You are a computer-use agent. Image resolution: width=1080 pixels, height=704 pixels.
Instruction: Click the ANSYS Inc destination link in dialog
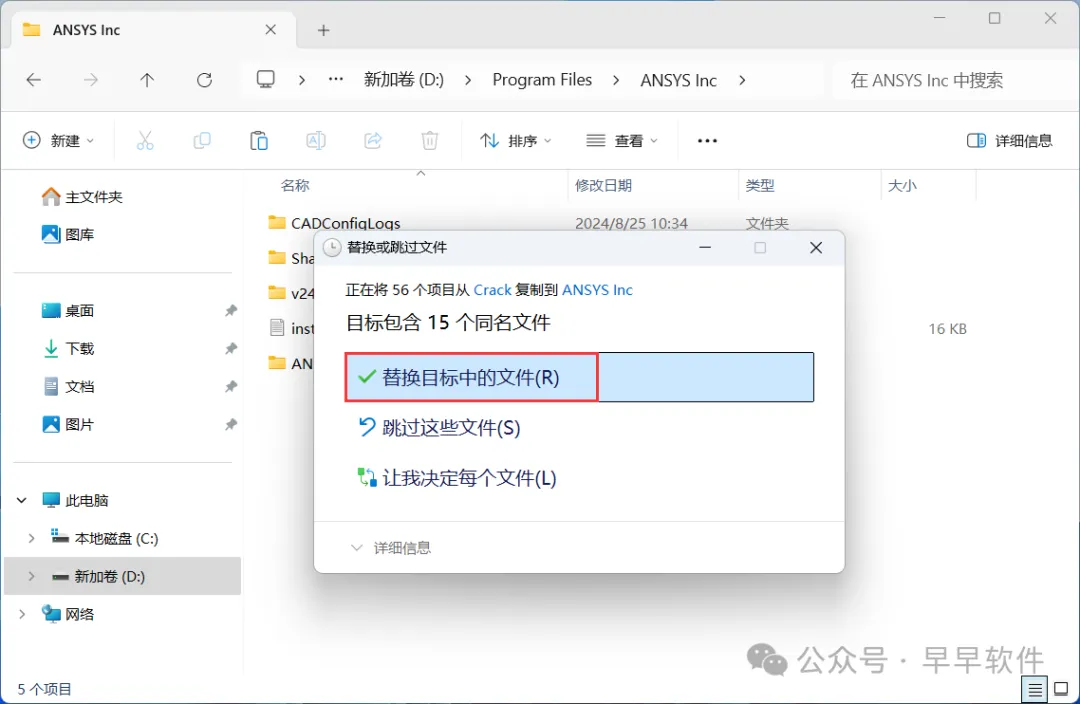tap(597, 290)
